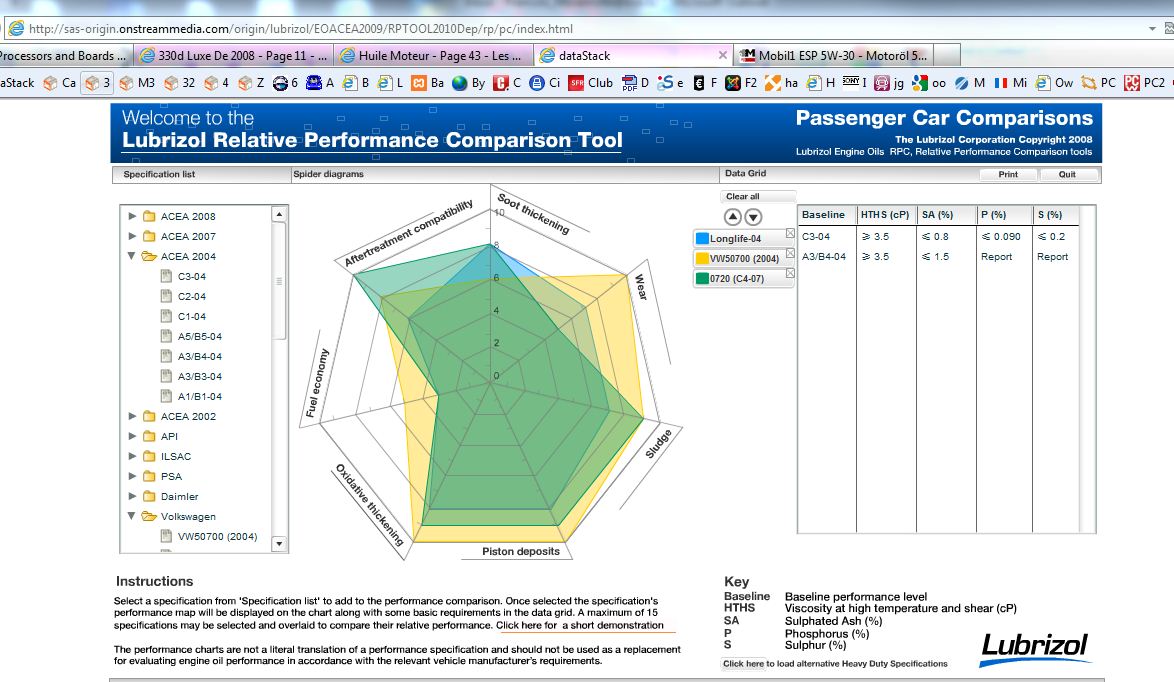Click the 'HTHS (cP)' column header
This screenshot has width=1174, height=682.
[x=885, y=215]
